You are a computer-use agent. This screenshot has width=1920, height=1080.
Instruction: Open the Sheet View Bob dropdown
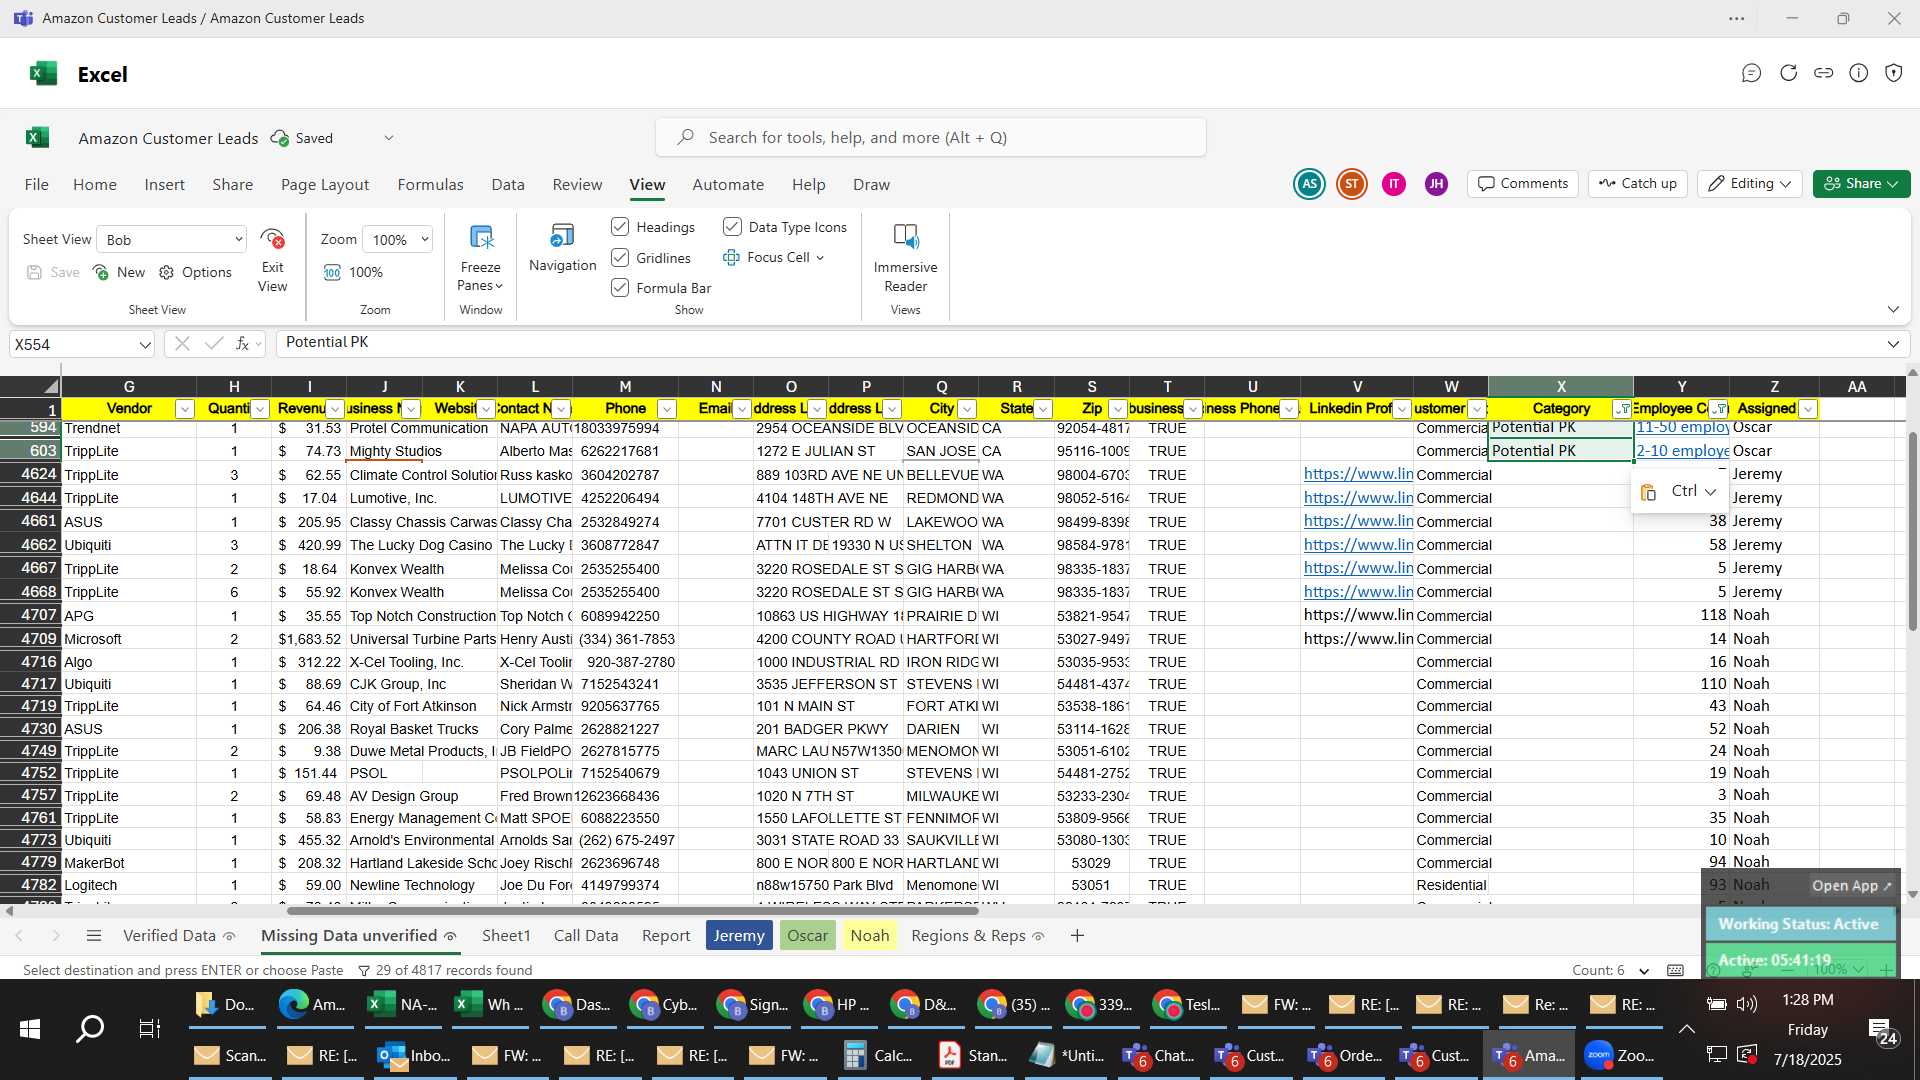(173, 239)
